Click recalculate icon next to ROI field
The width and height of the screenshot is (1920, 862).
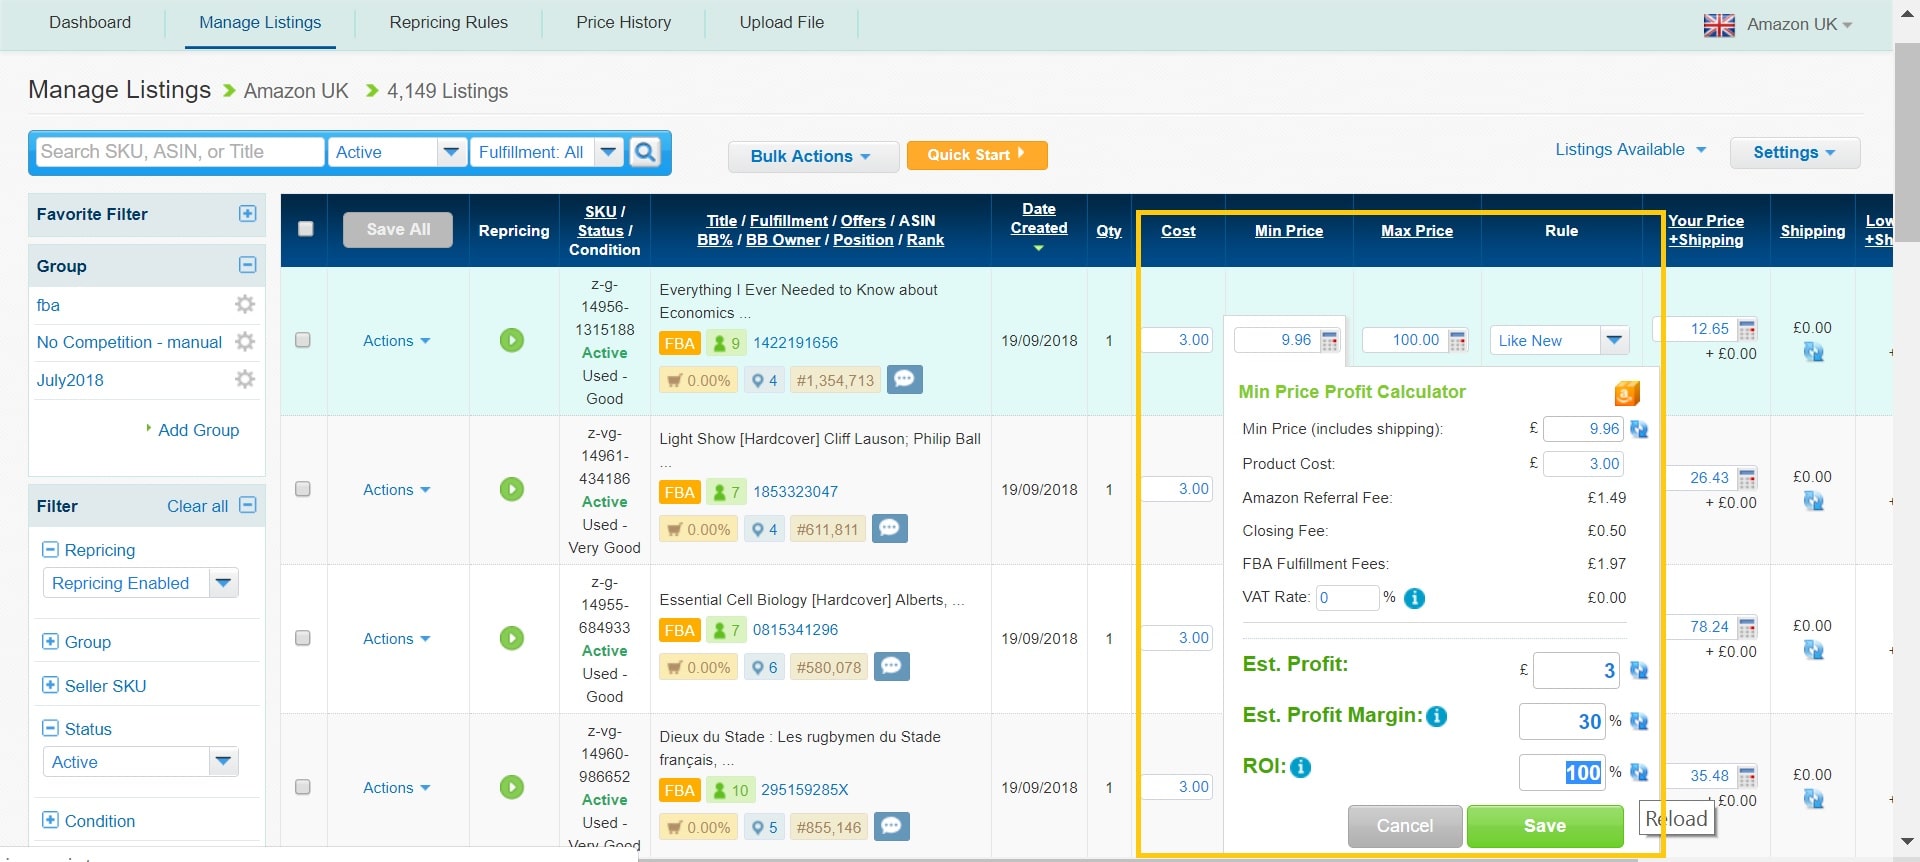point(1639,772)
